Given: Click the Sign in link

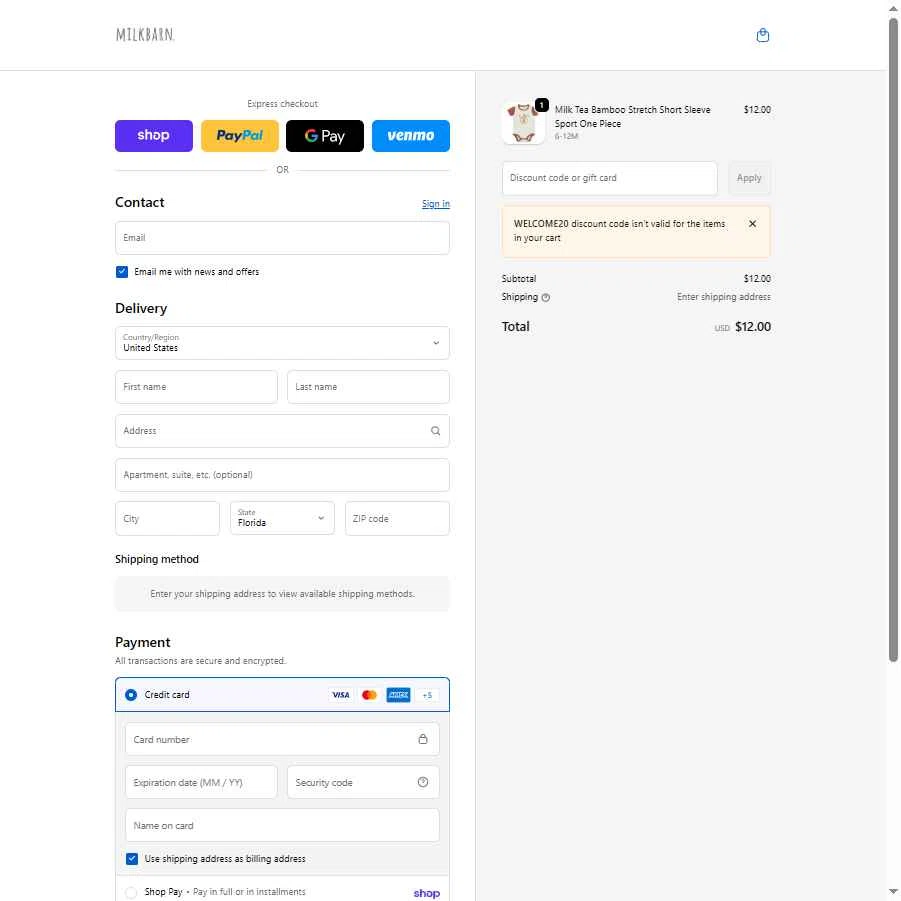Looking at the screenshot, I should [x=436, y=203].
